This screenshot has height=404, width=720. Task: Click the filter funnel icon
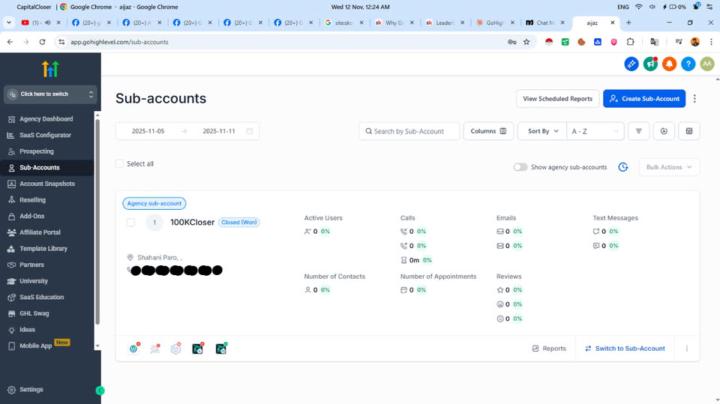[x=638, y=131]
